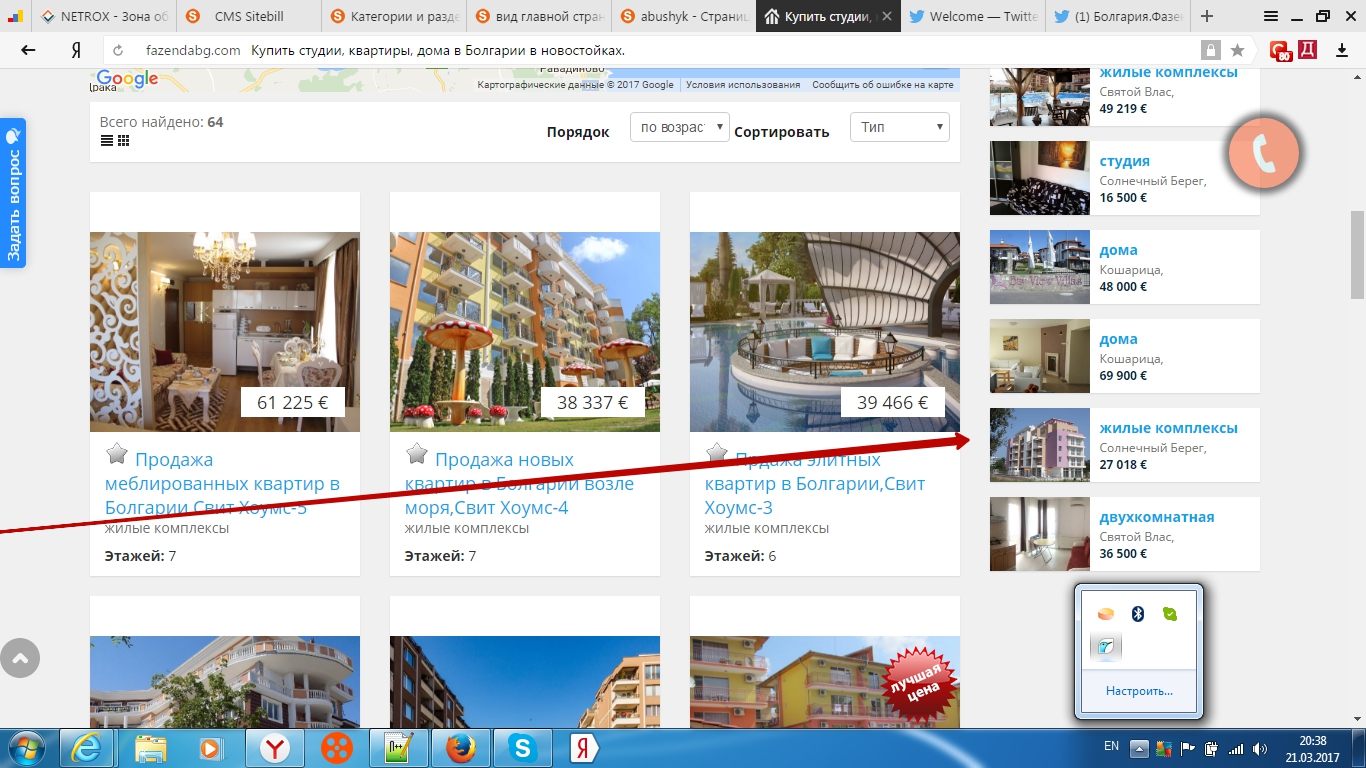Click Настроить... in the tray popup

(x=1139, y=691)
